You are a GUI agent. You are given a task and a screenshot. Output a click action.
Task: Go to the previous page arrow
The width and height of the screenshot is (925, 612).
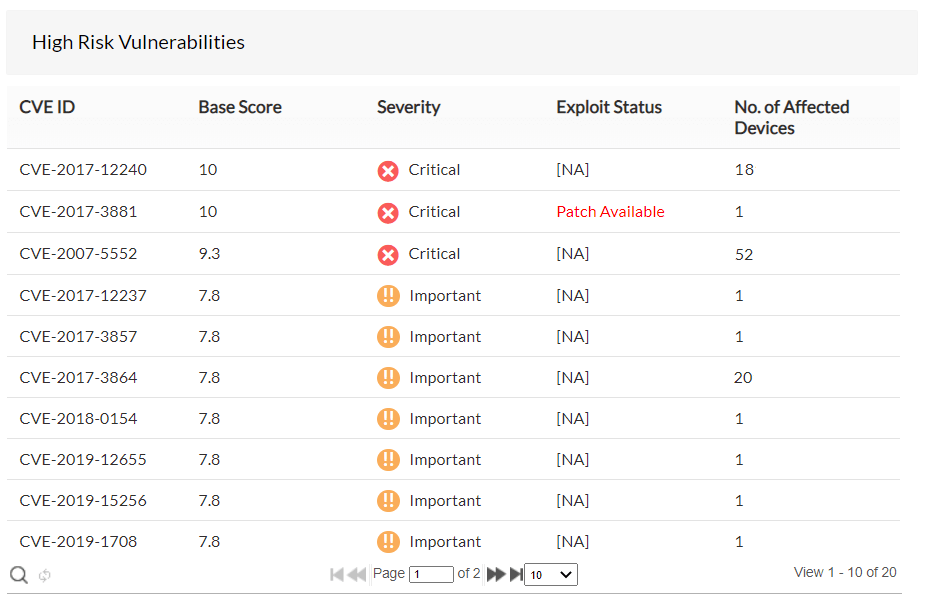(357, 574)
